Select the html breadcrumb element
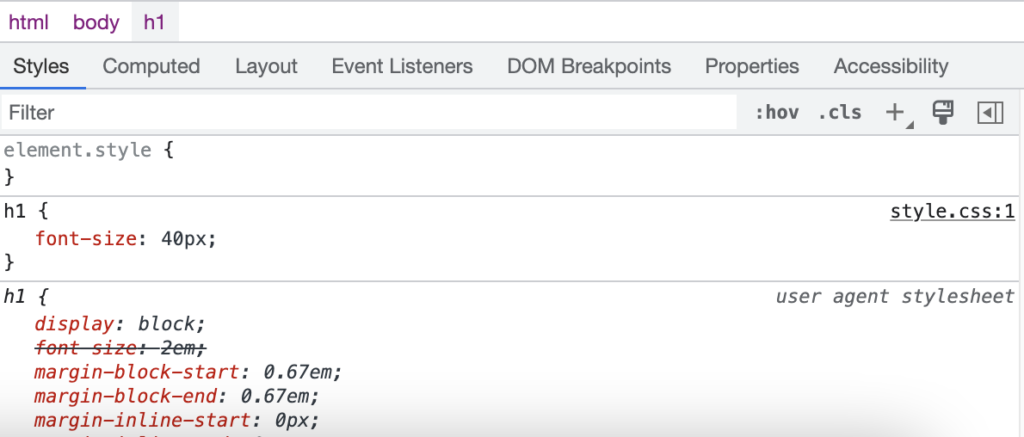This screenshot has width=1024, height=437. point(29,22)
